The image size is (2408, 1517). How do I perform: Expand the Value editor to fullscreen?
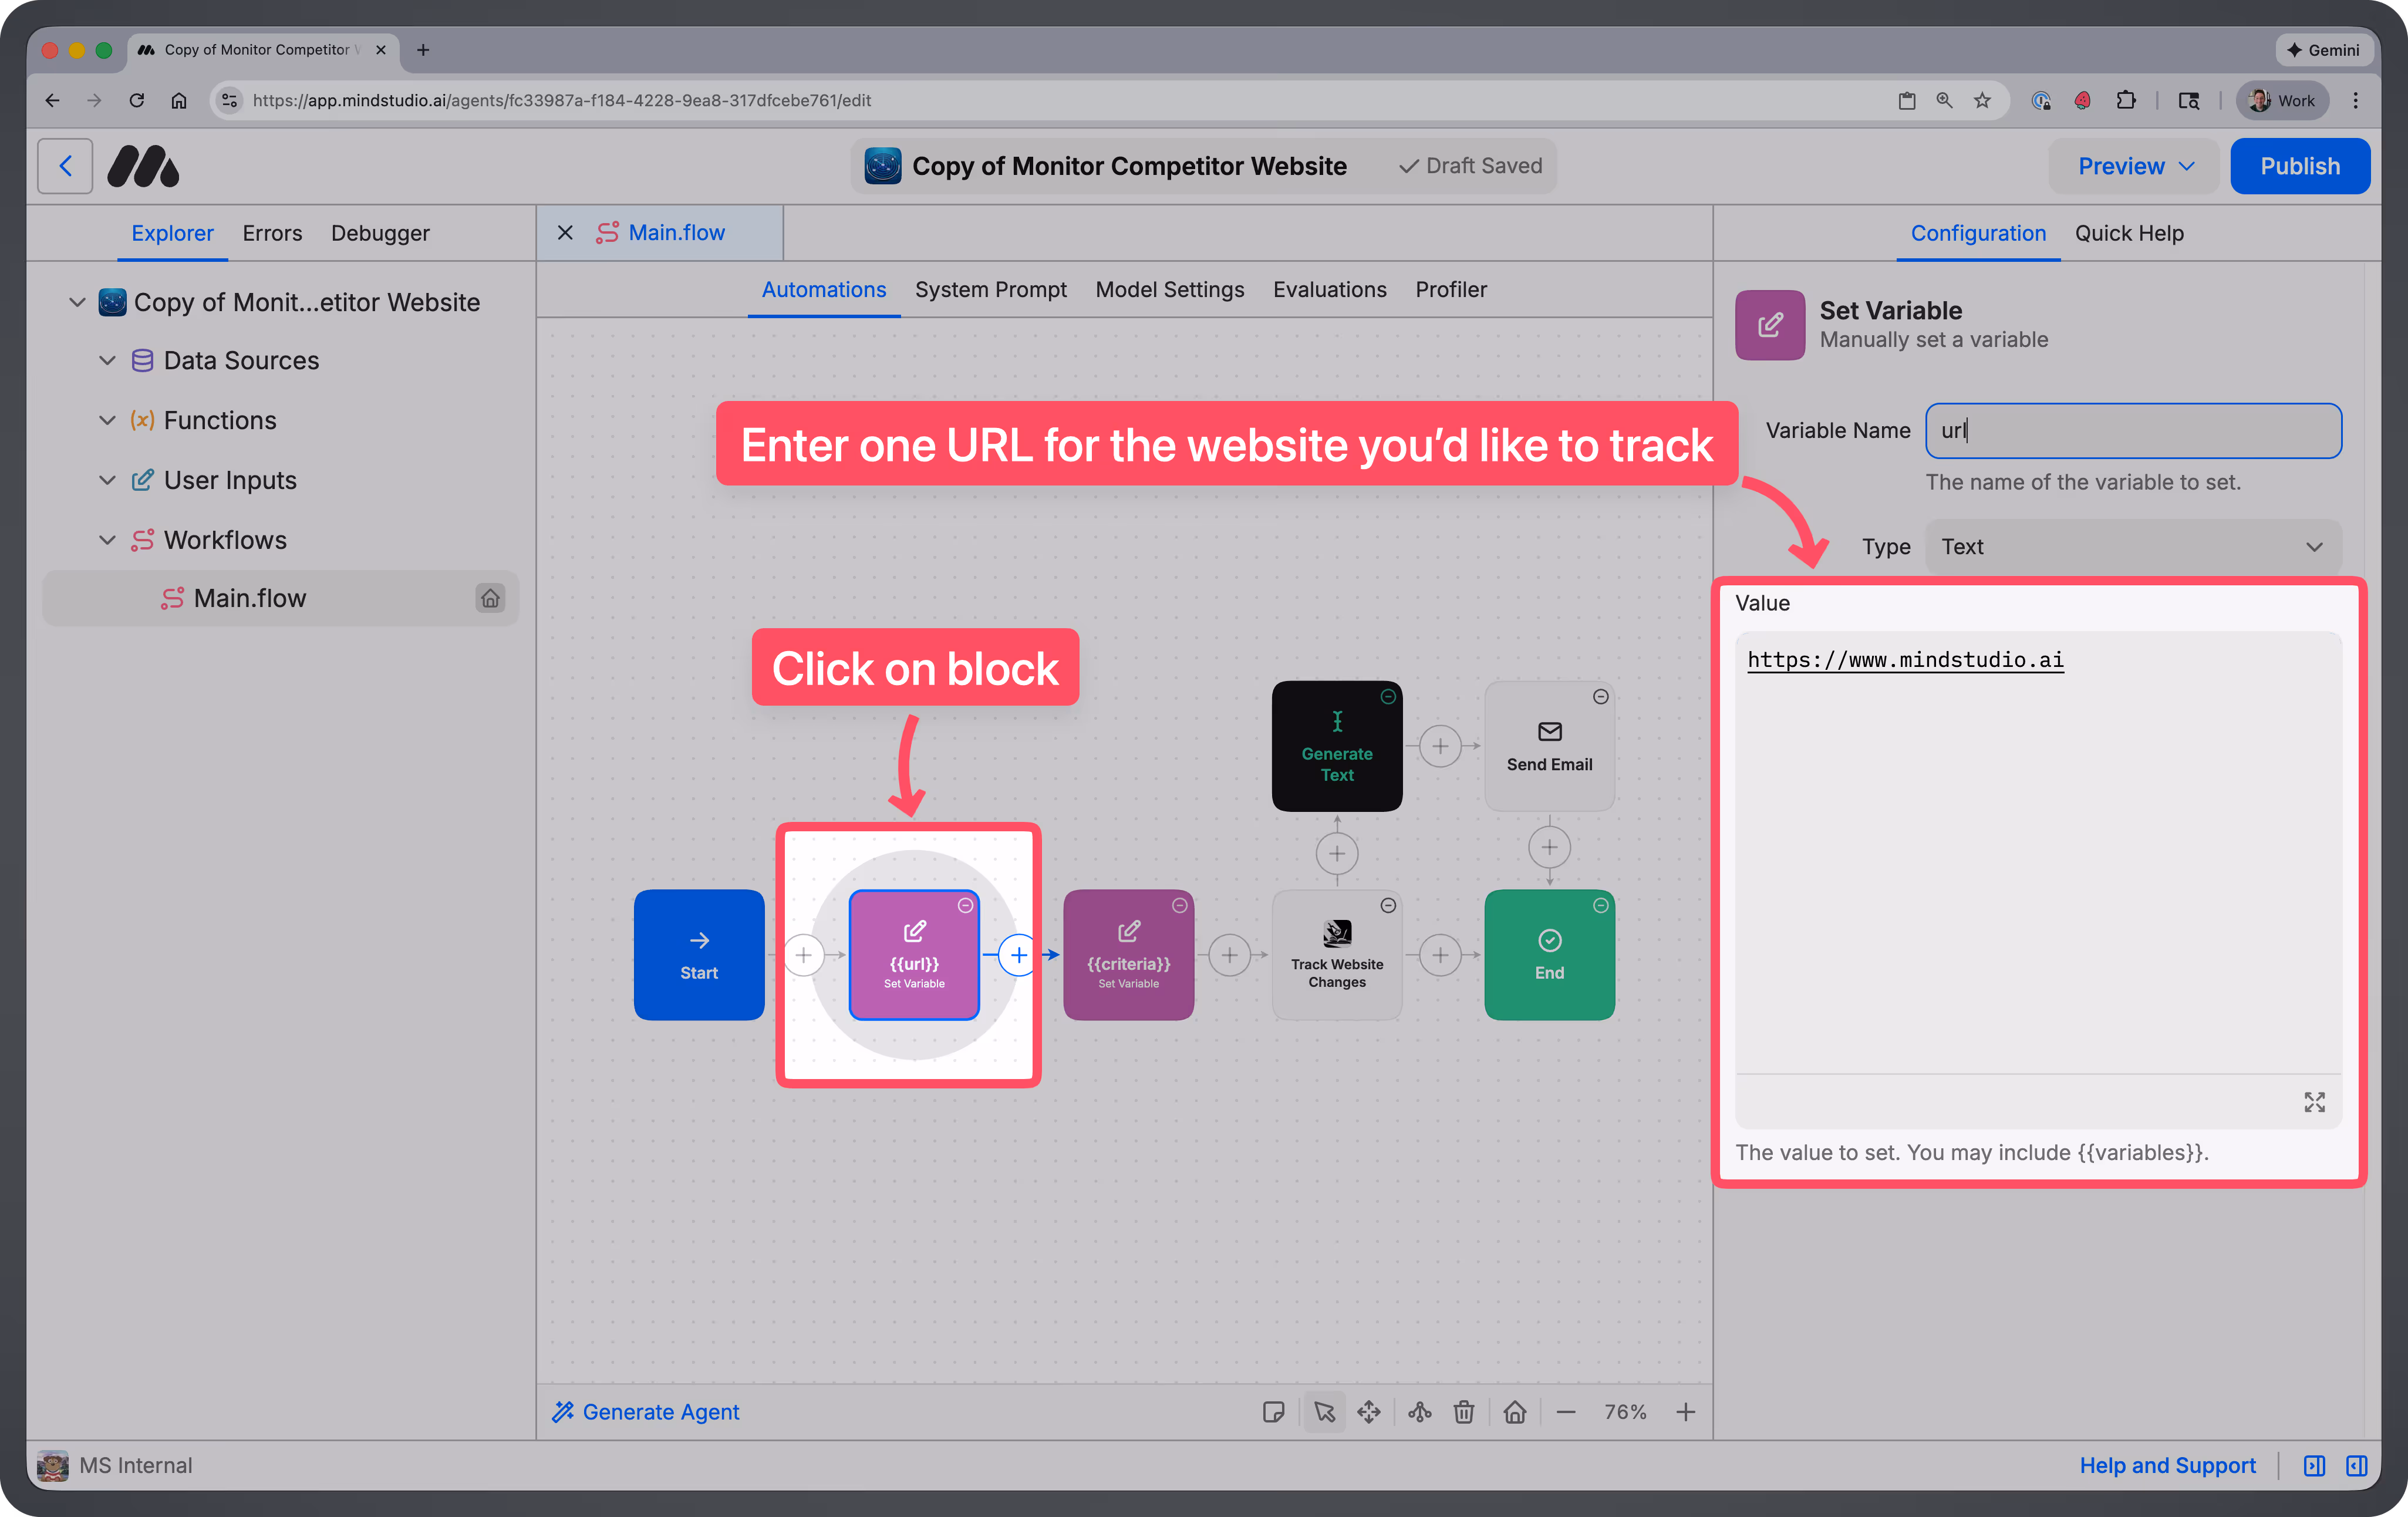tap(2314, 1102)
